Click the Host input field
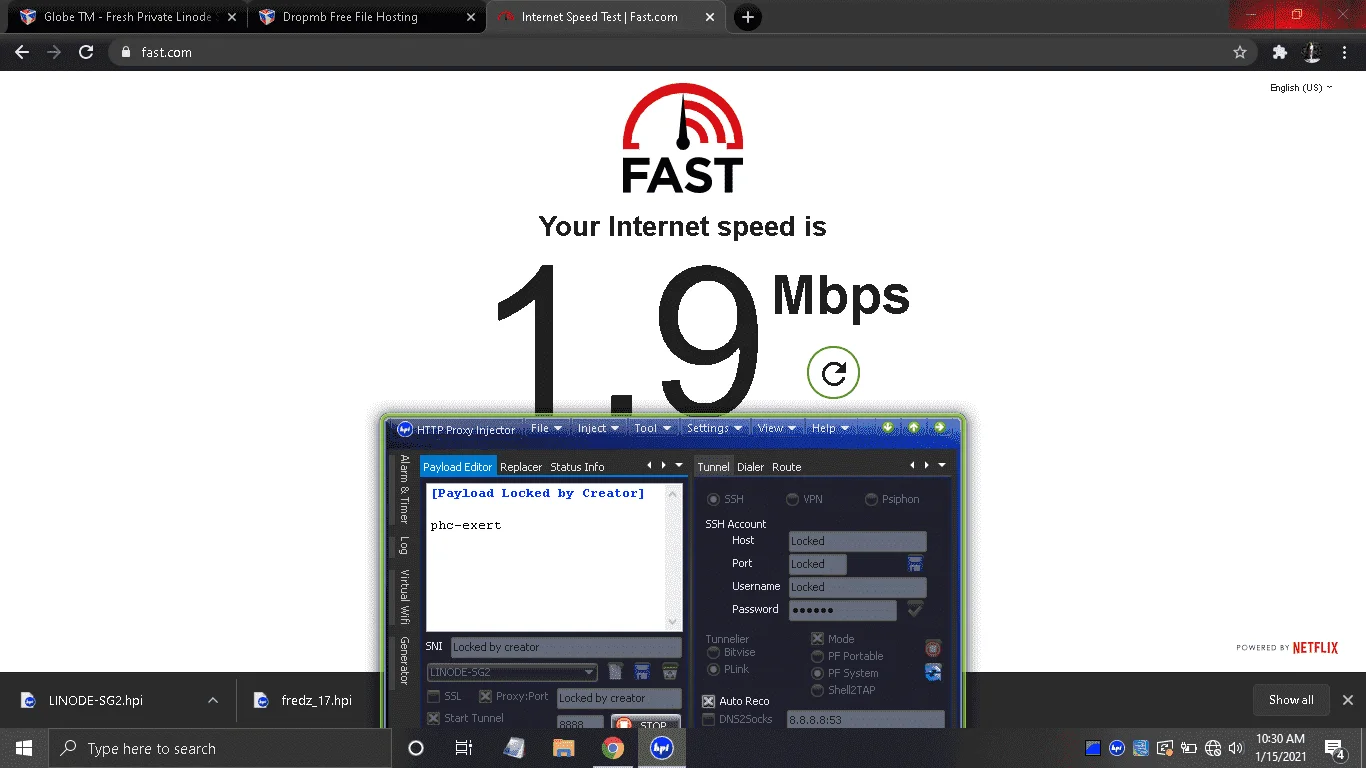Image resolution: width=1366 pixels, height=768 pixels. pos(857,541)
